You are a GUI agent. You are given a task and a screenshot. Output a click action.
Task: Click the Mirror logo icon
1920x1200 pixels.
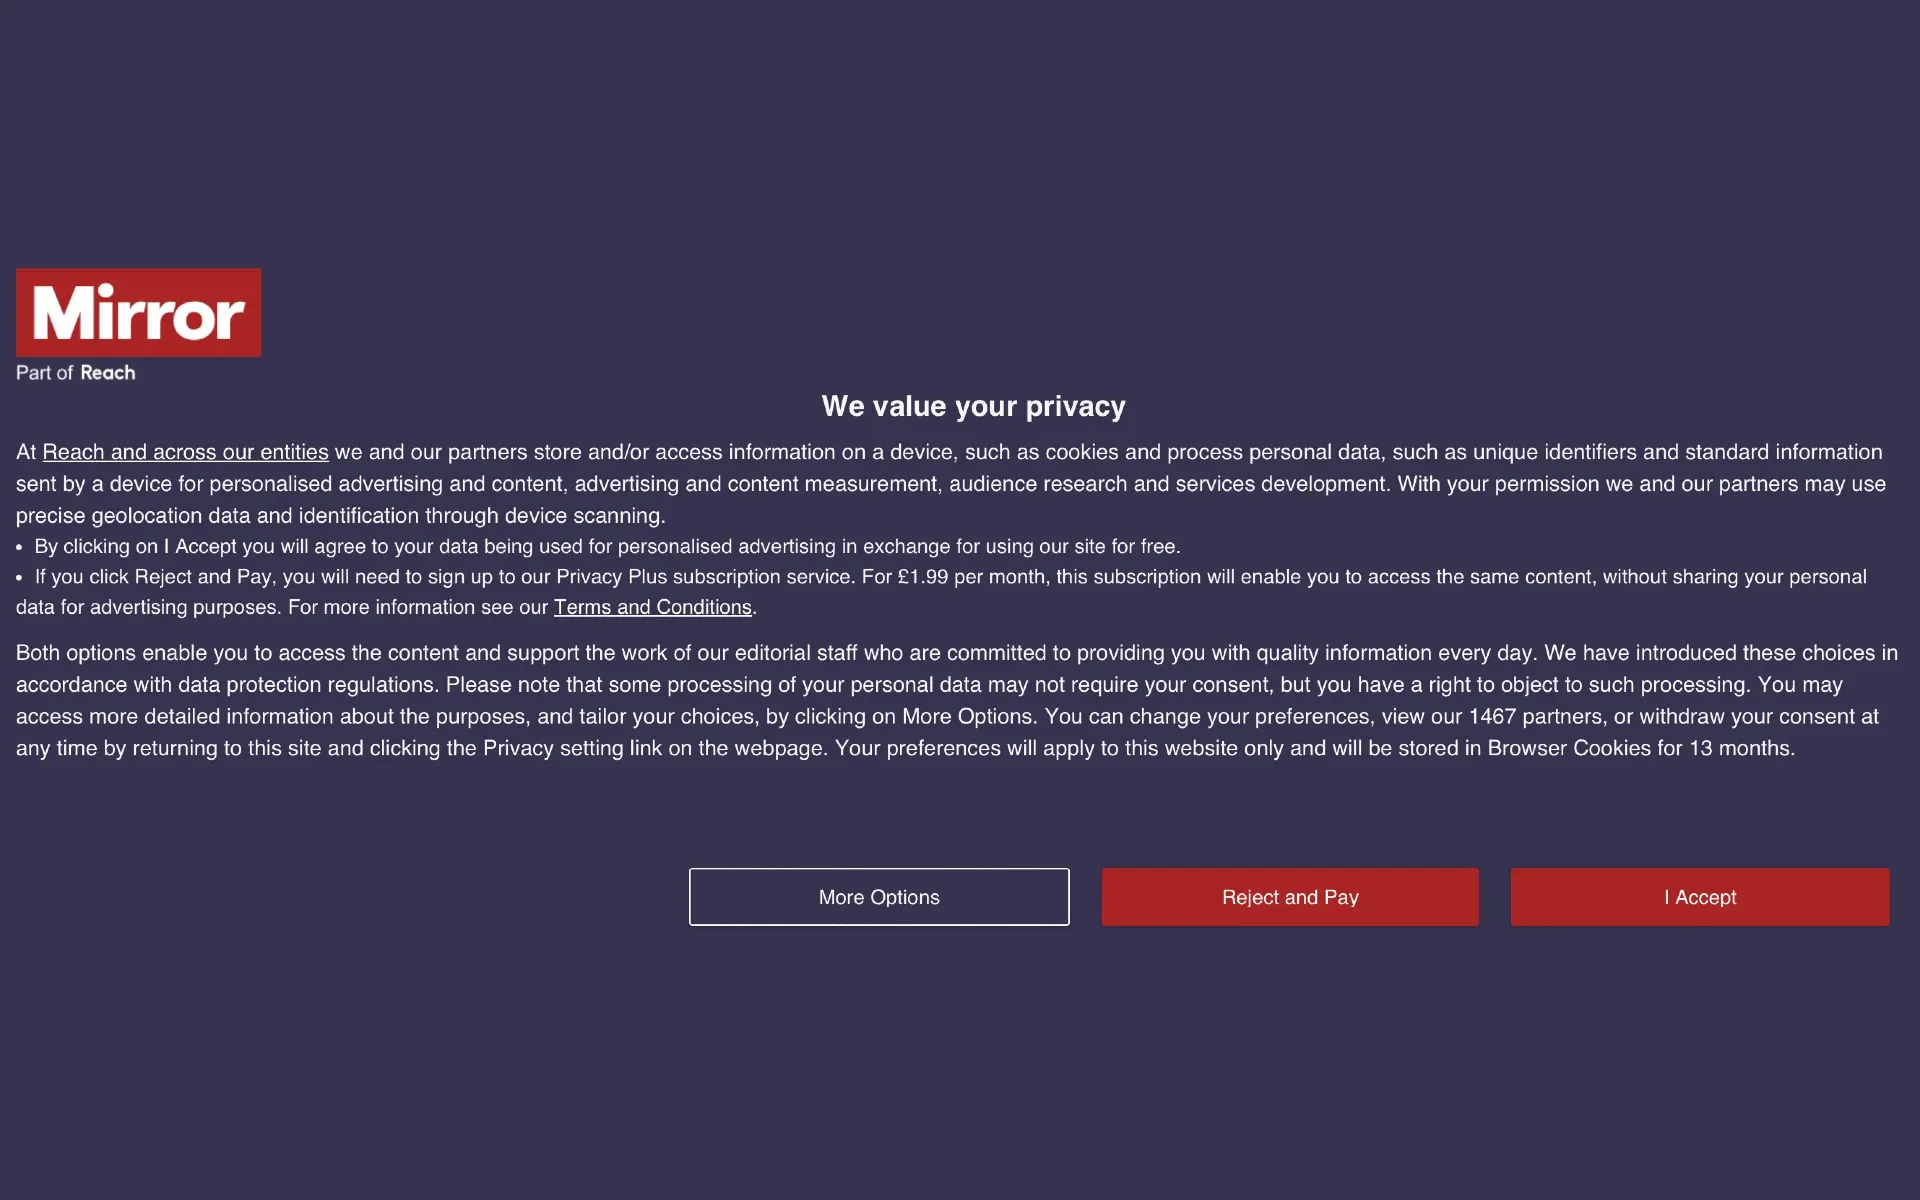click(138, 311)
